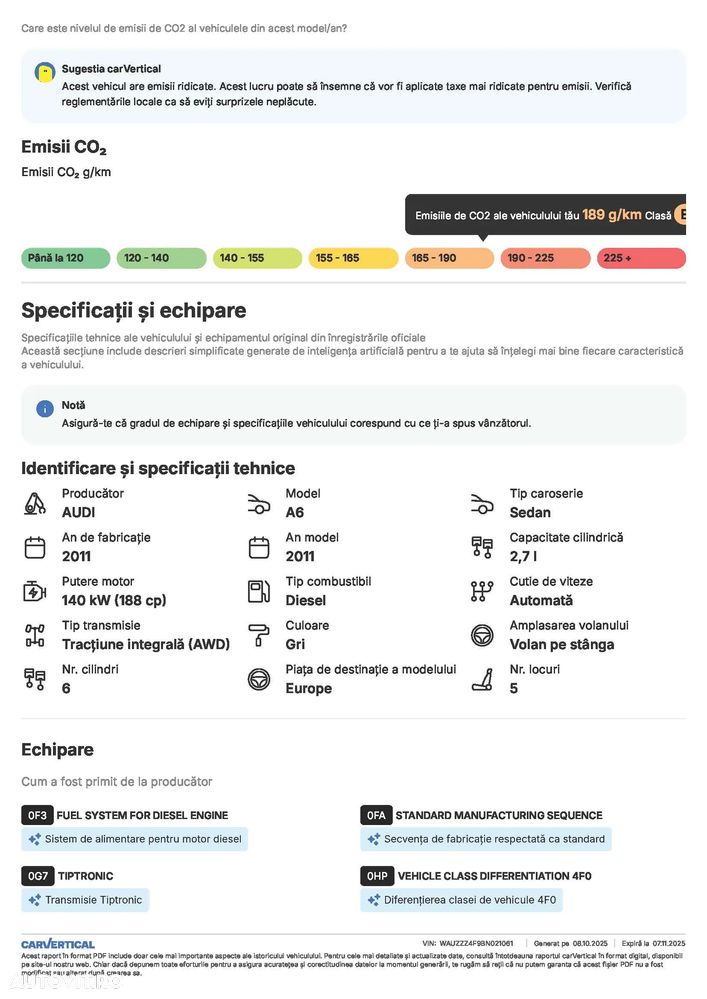Select the green 'Până la 120' emission band

coord(65,258)
